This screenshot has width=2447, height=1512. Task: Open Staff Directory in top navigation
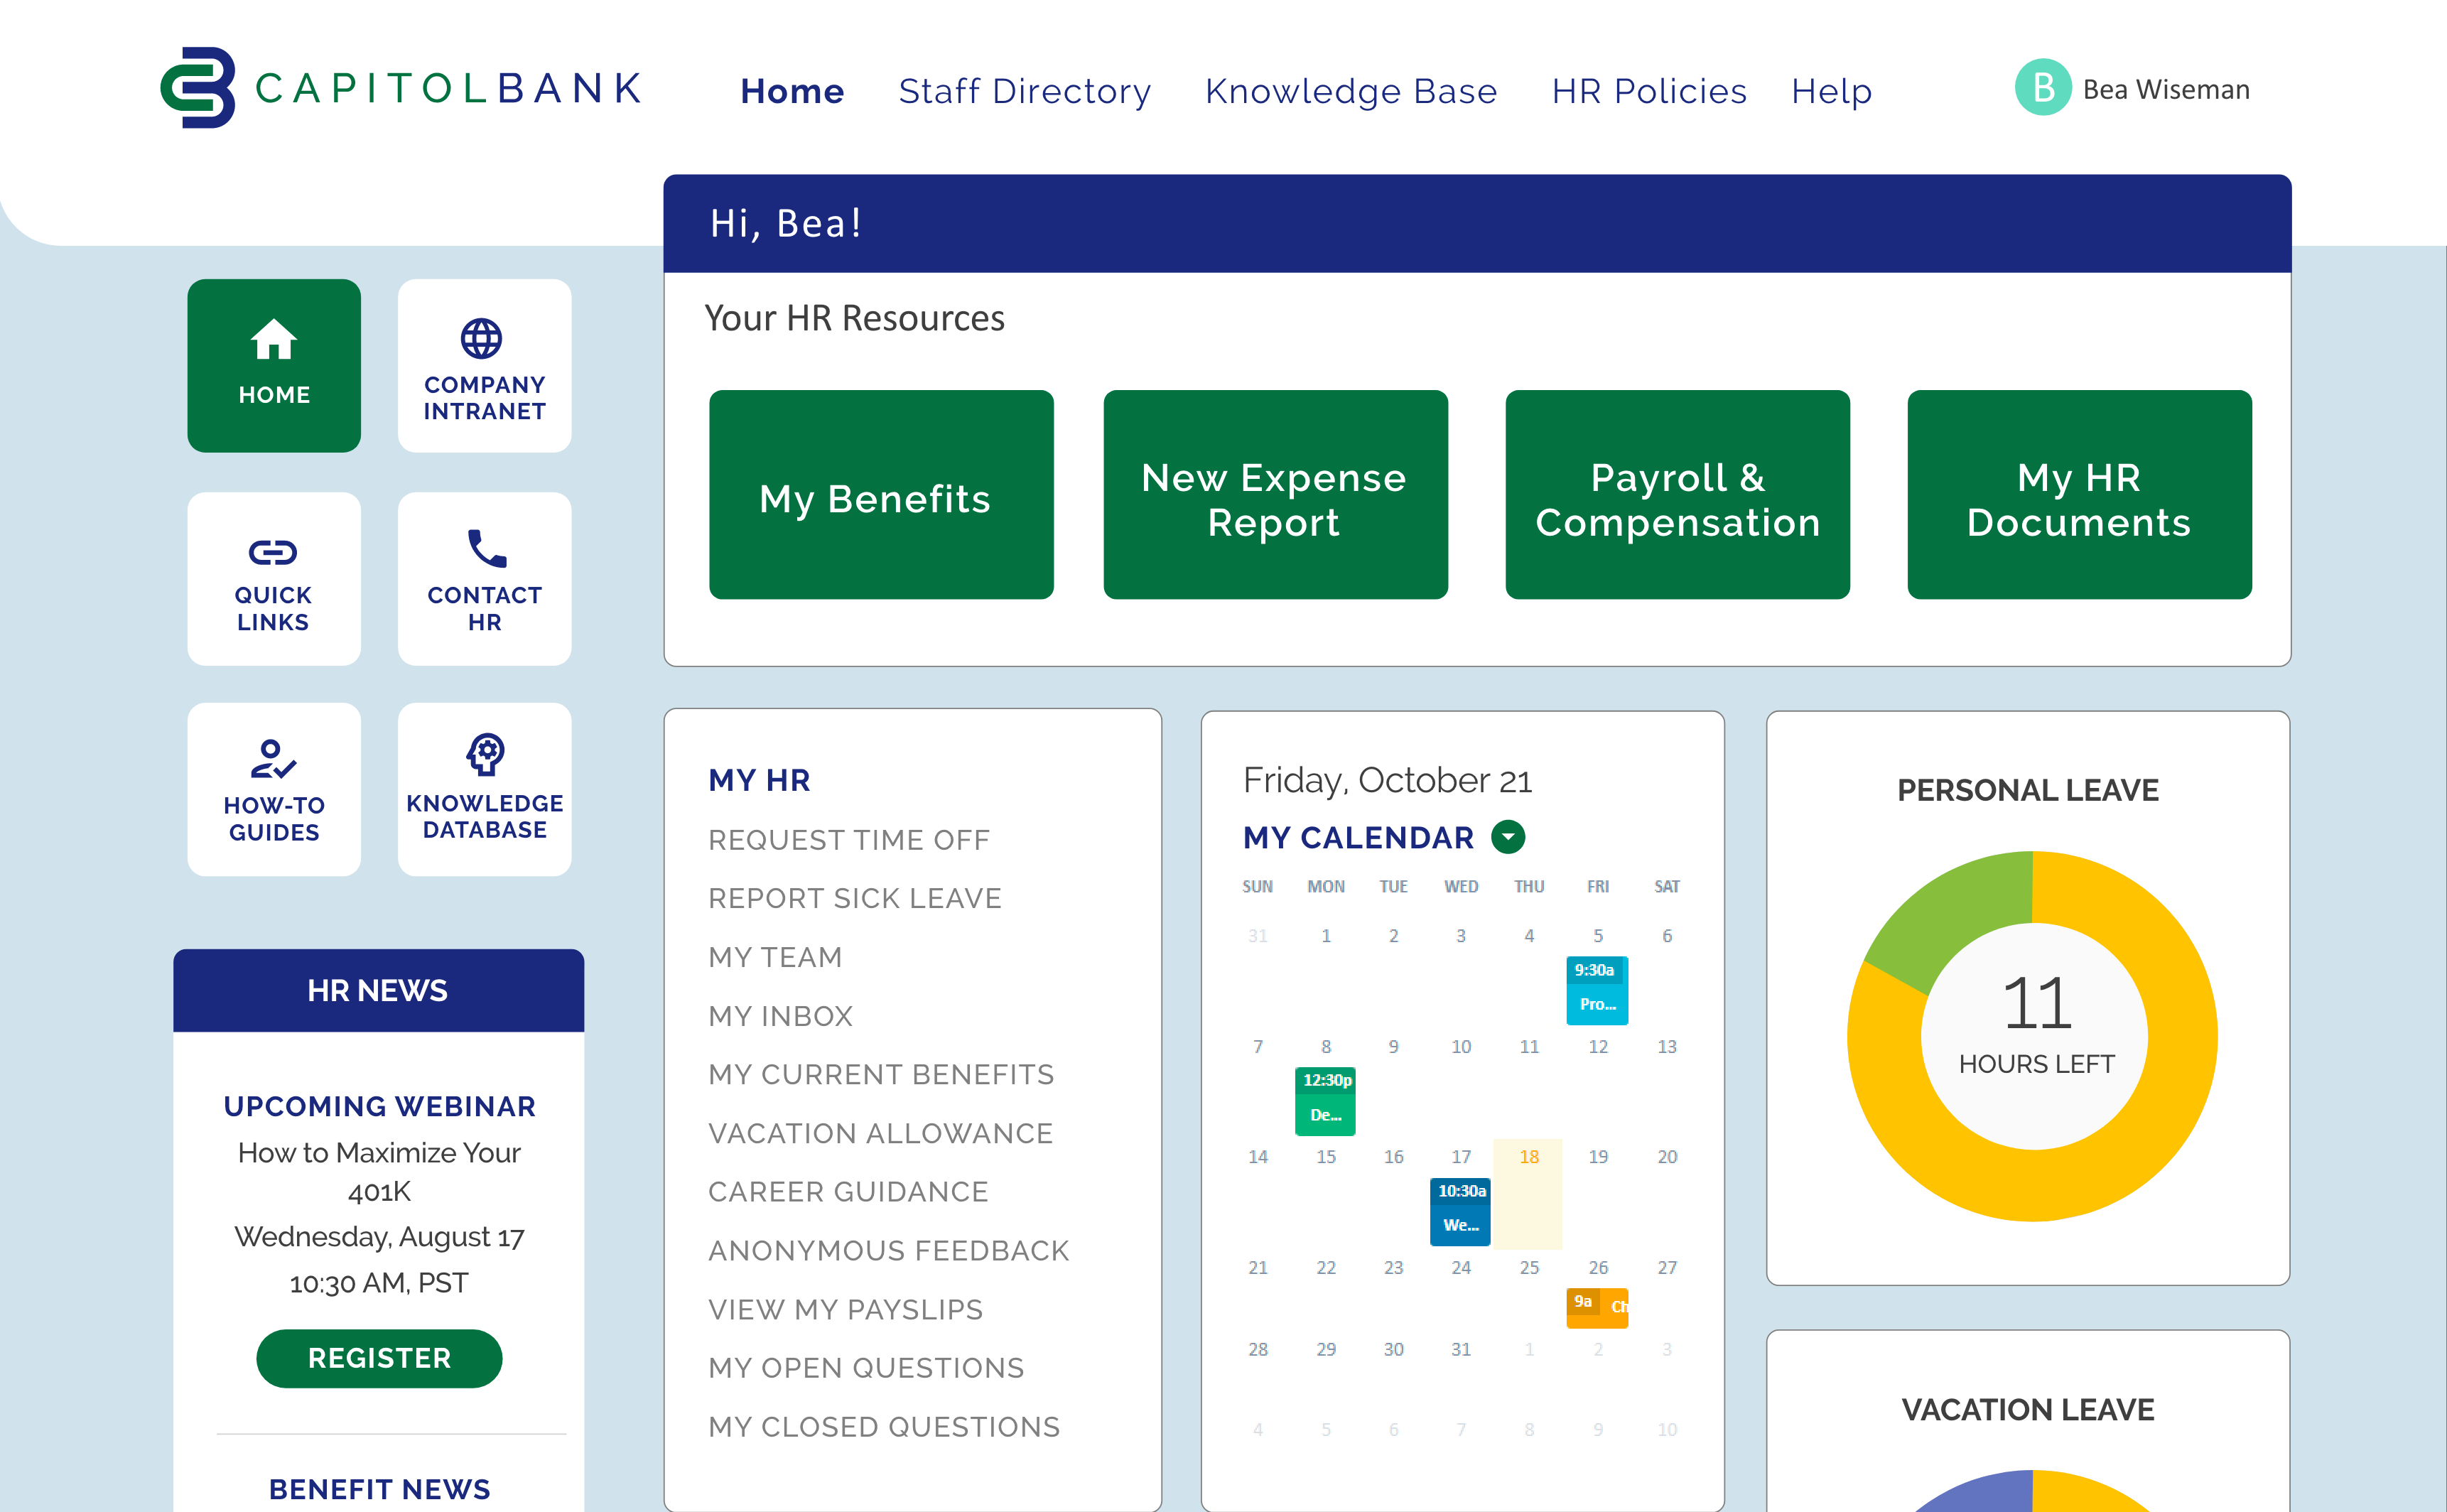(1024, 91)
